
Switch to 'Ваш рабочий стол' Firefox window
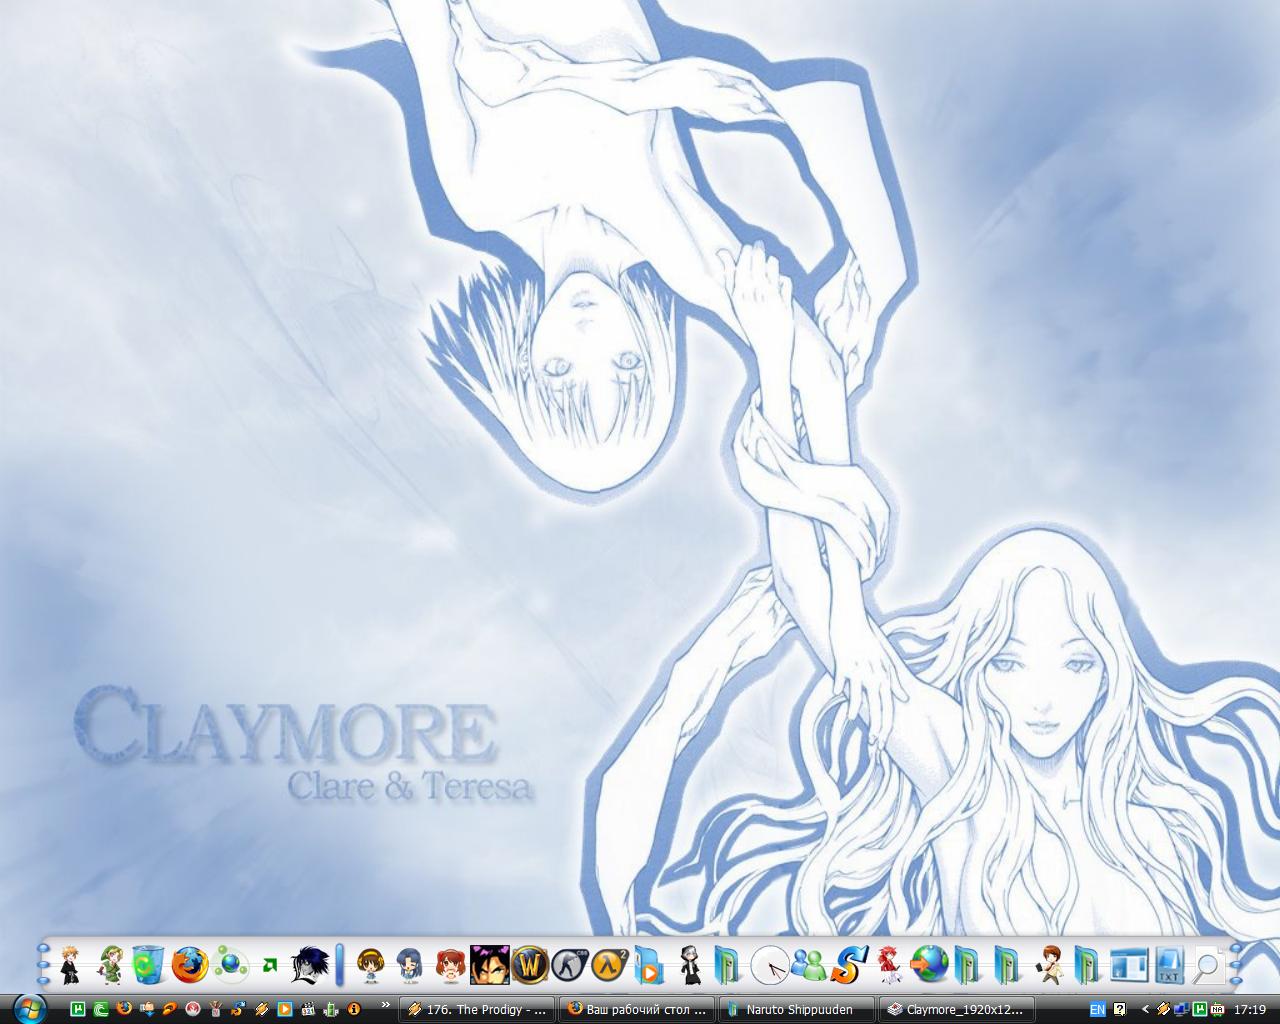637,1010
